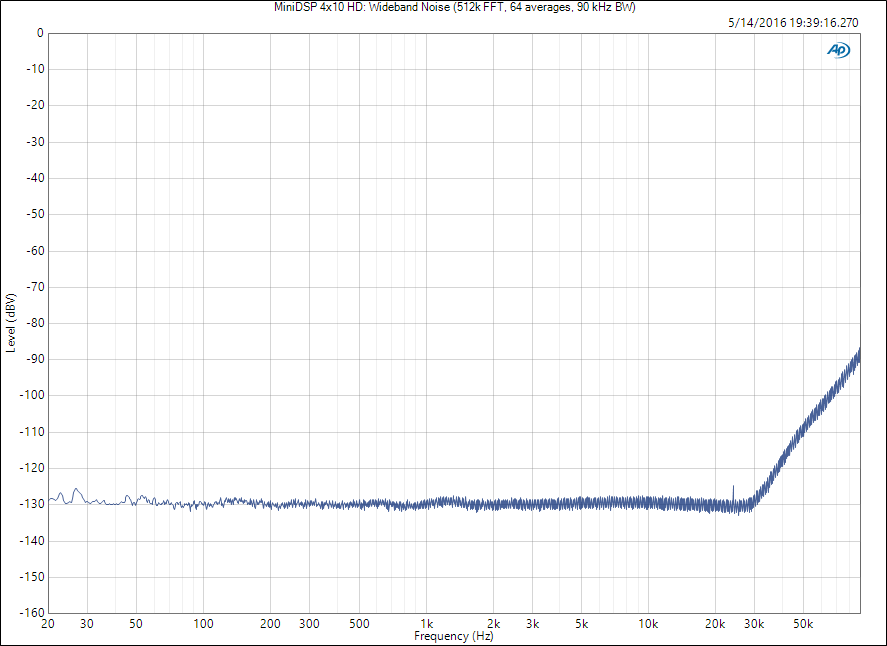Viewport: 887px width, 646px height.
Task: Click the 20k frequency axis label
Action: tap(715, 624)
